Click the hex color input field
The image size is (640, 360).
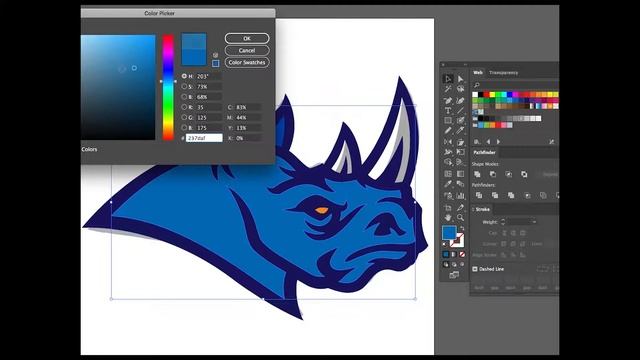tap(204, 138)
